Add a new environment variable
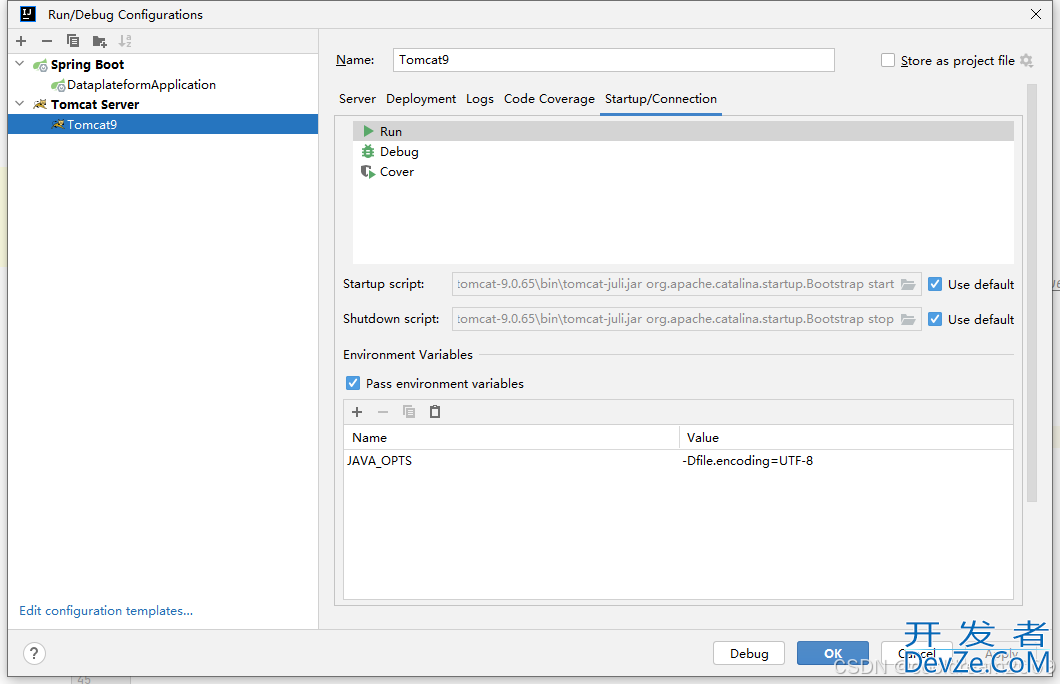1060x684 pixels. pos(357,412)
